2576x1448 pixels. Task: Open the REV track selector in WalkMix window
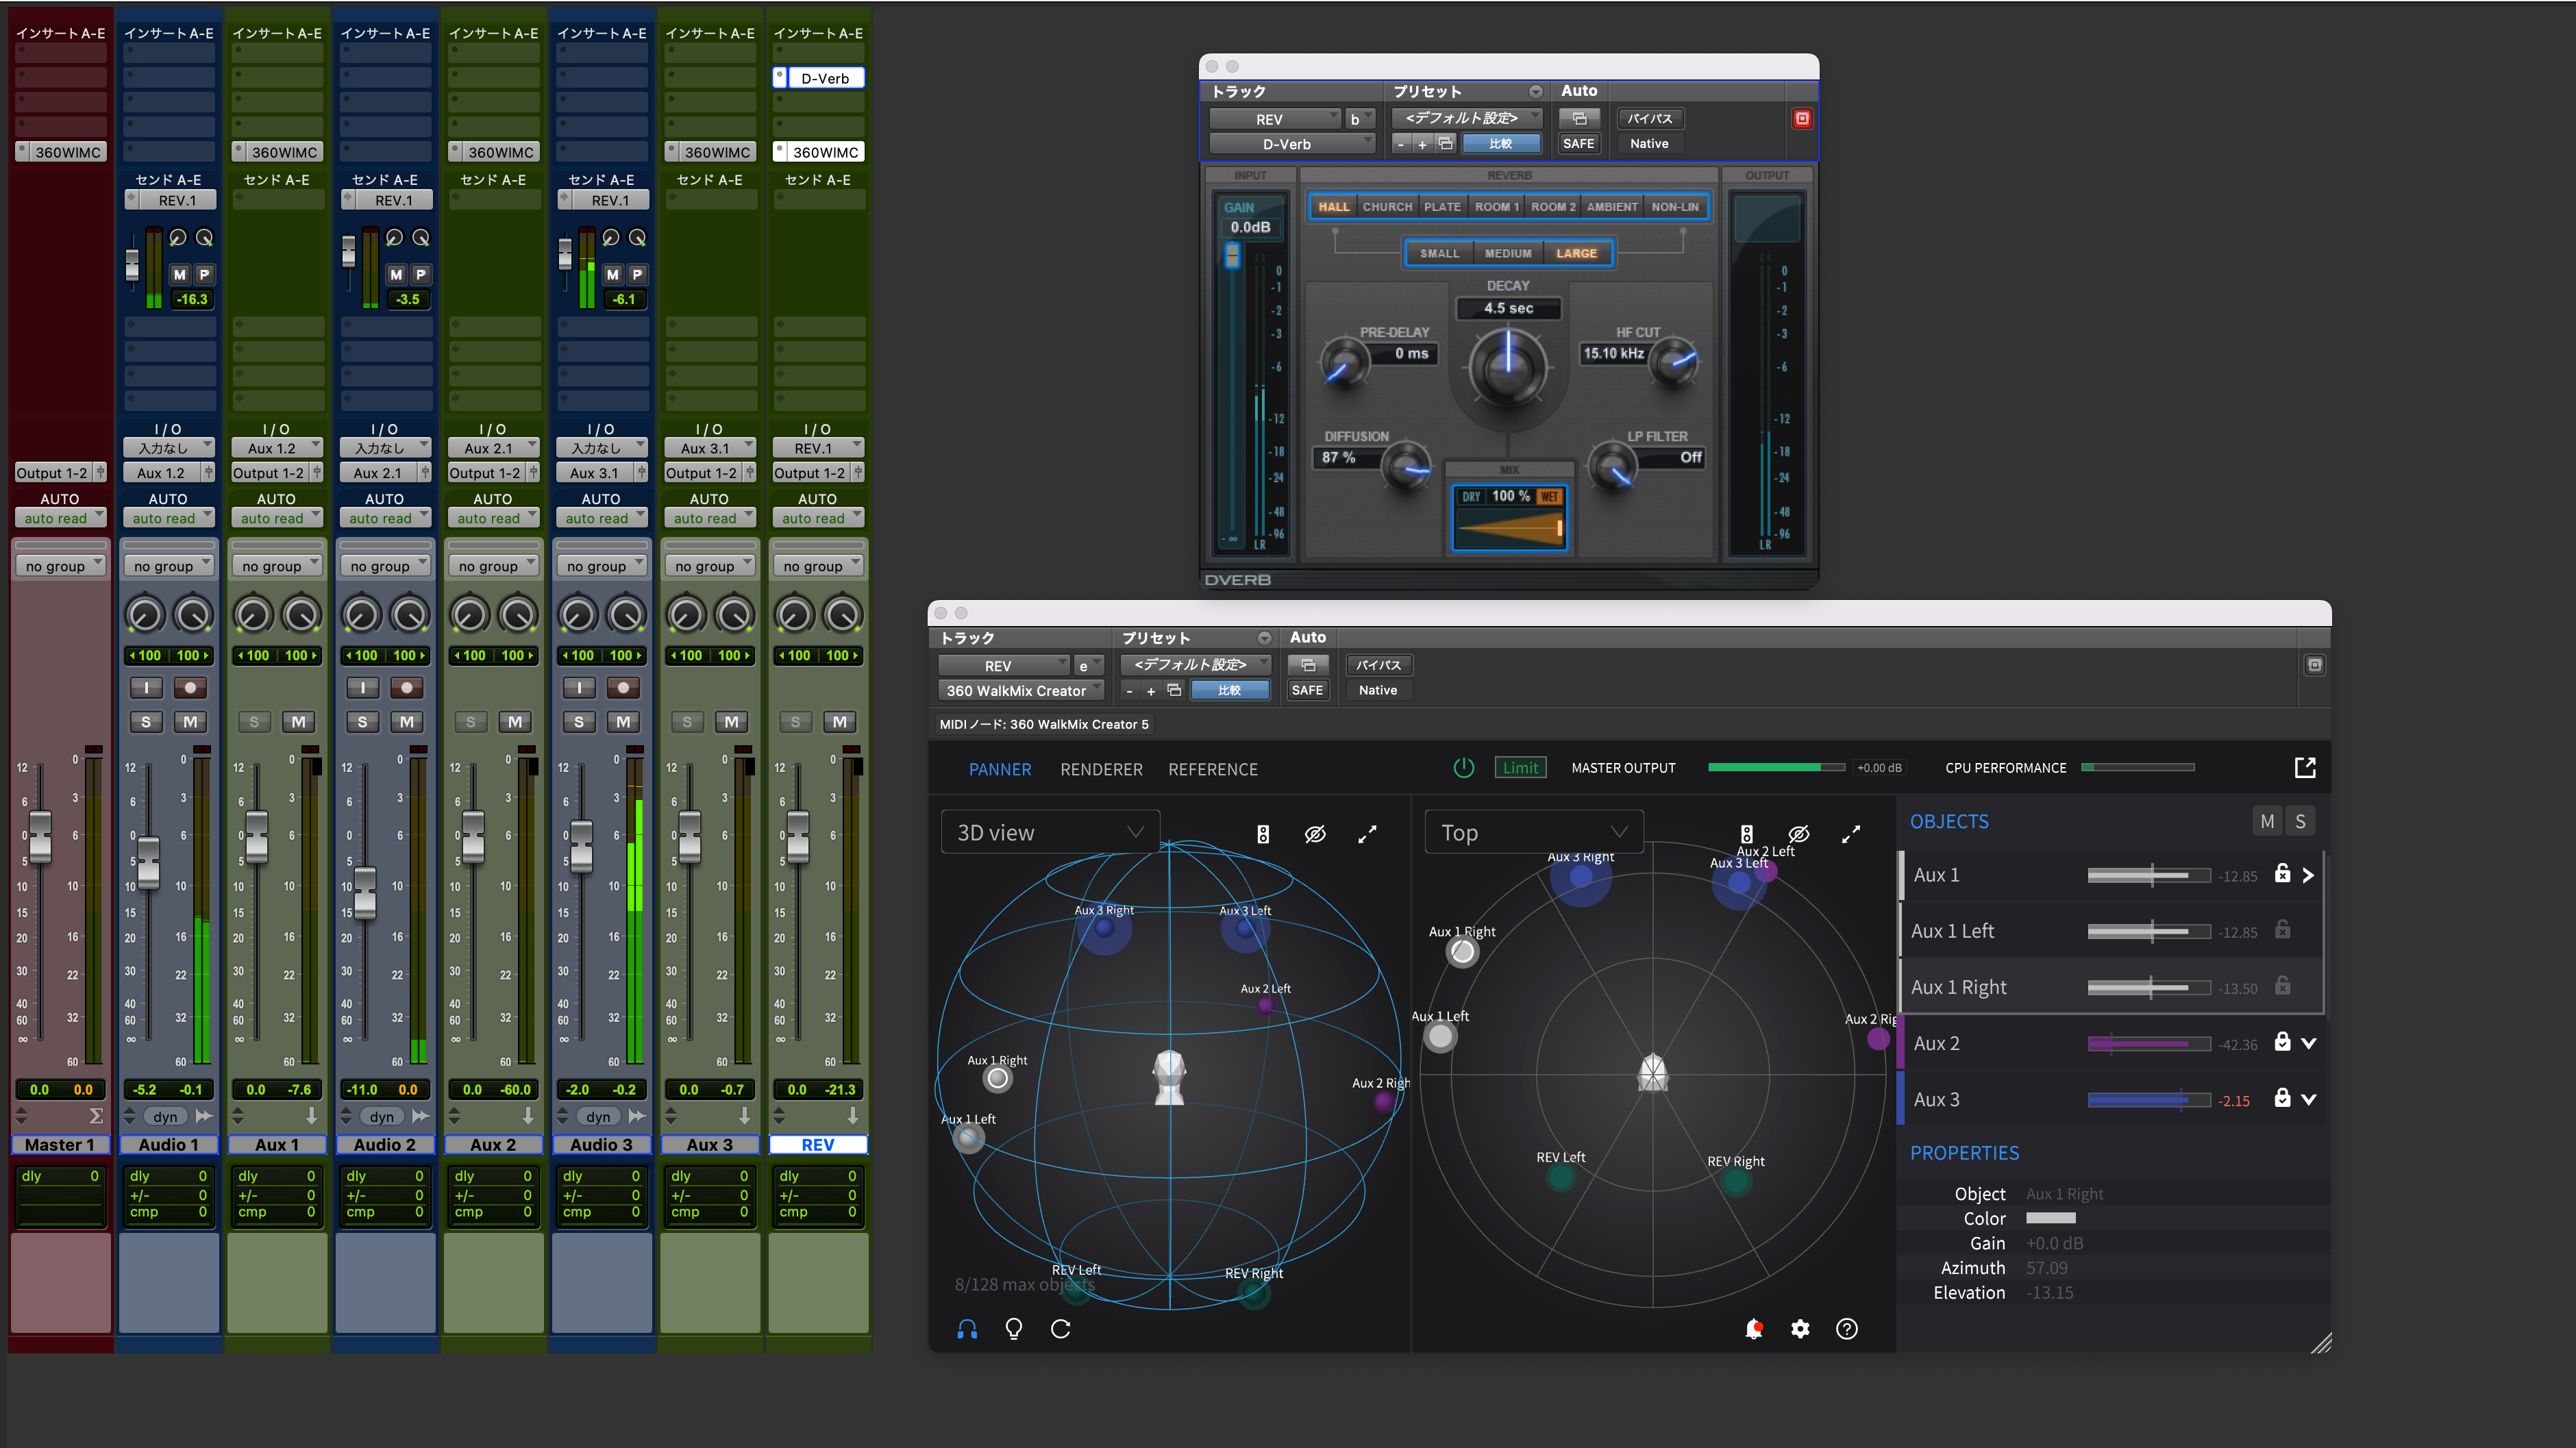click(1003, 665)
